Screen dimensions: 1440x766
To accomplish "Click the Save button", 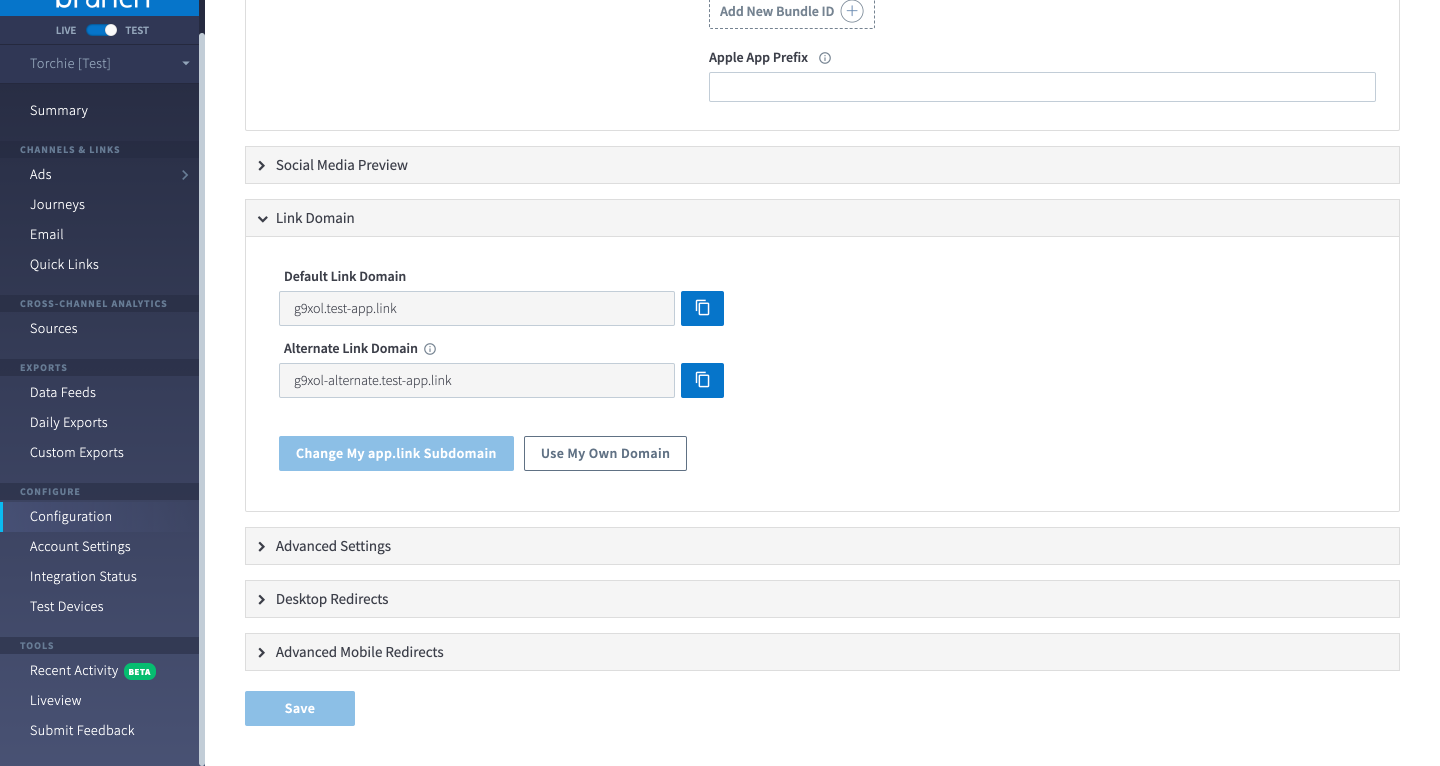I will tap(300, 708).
